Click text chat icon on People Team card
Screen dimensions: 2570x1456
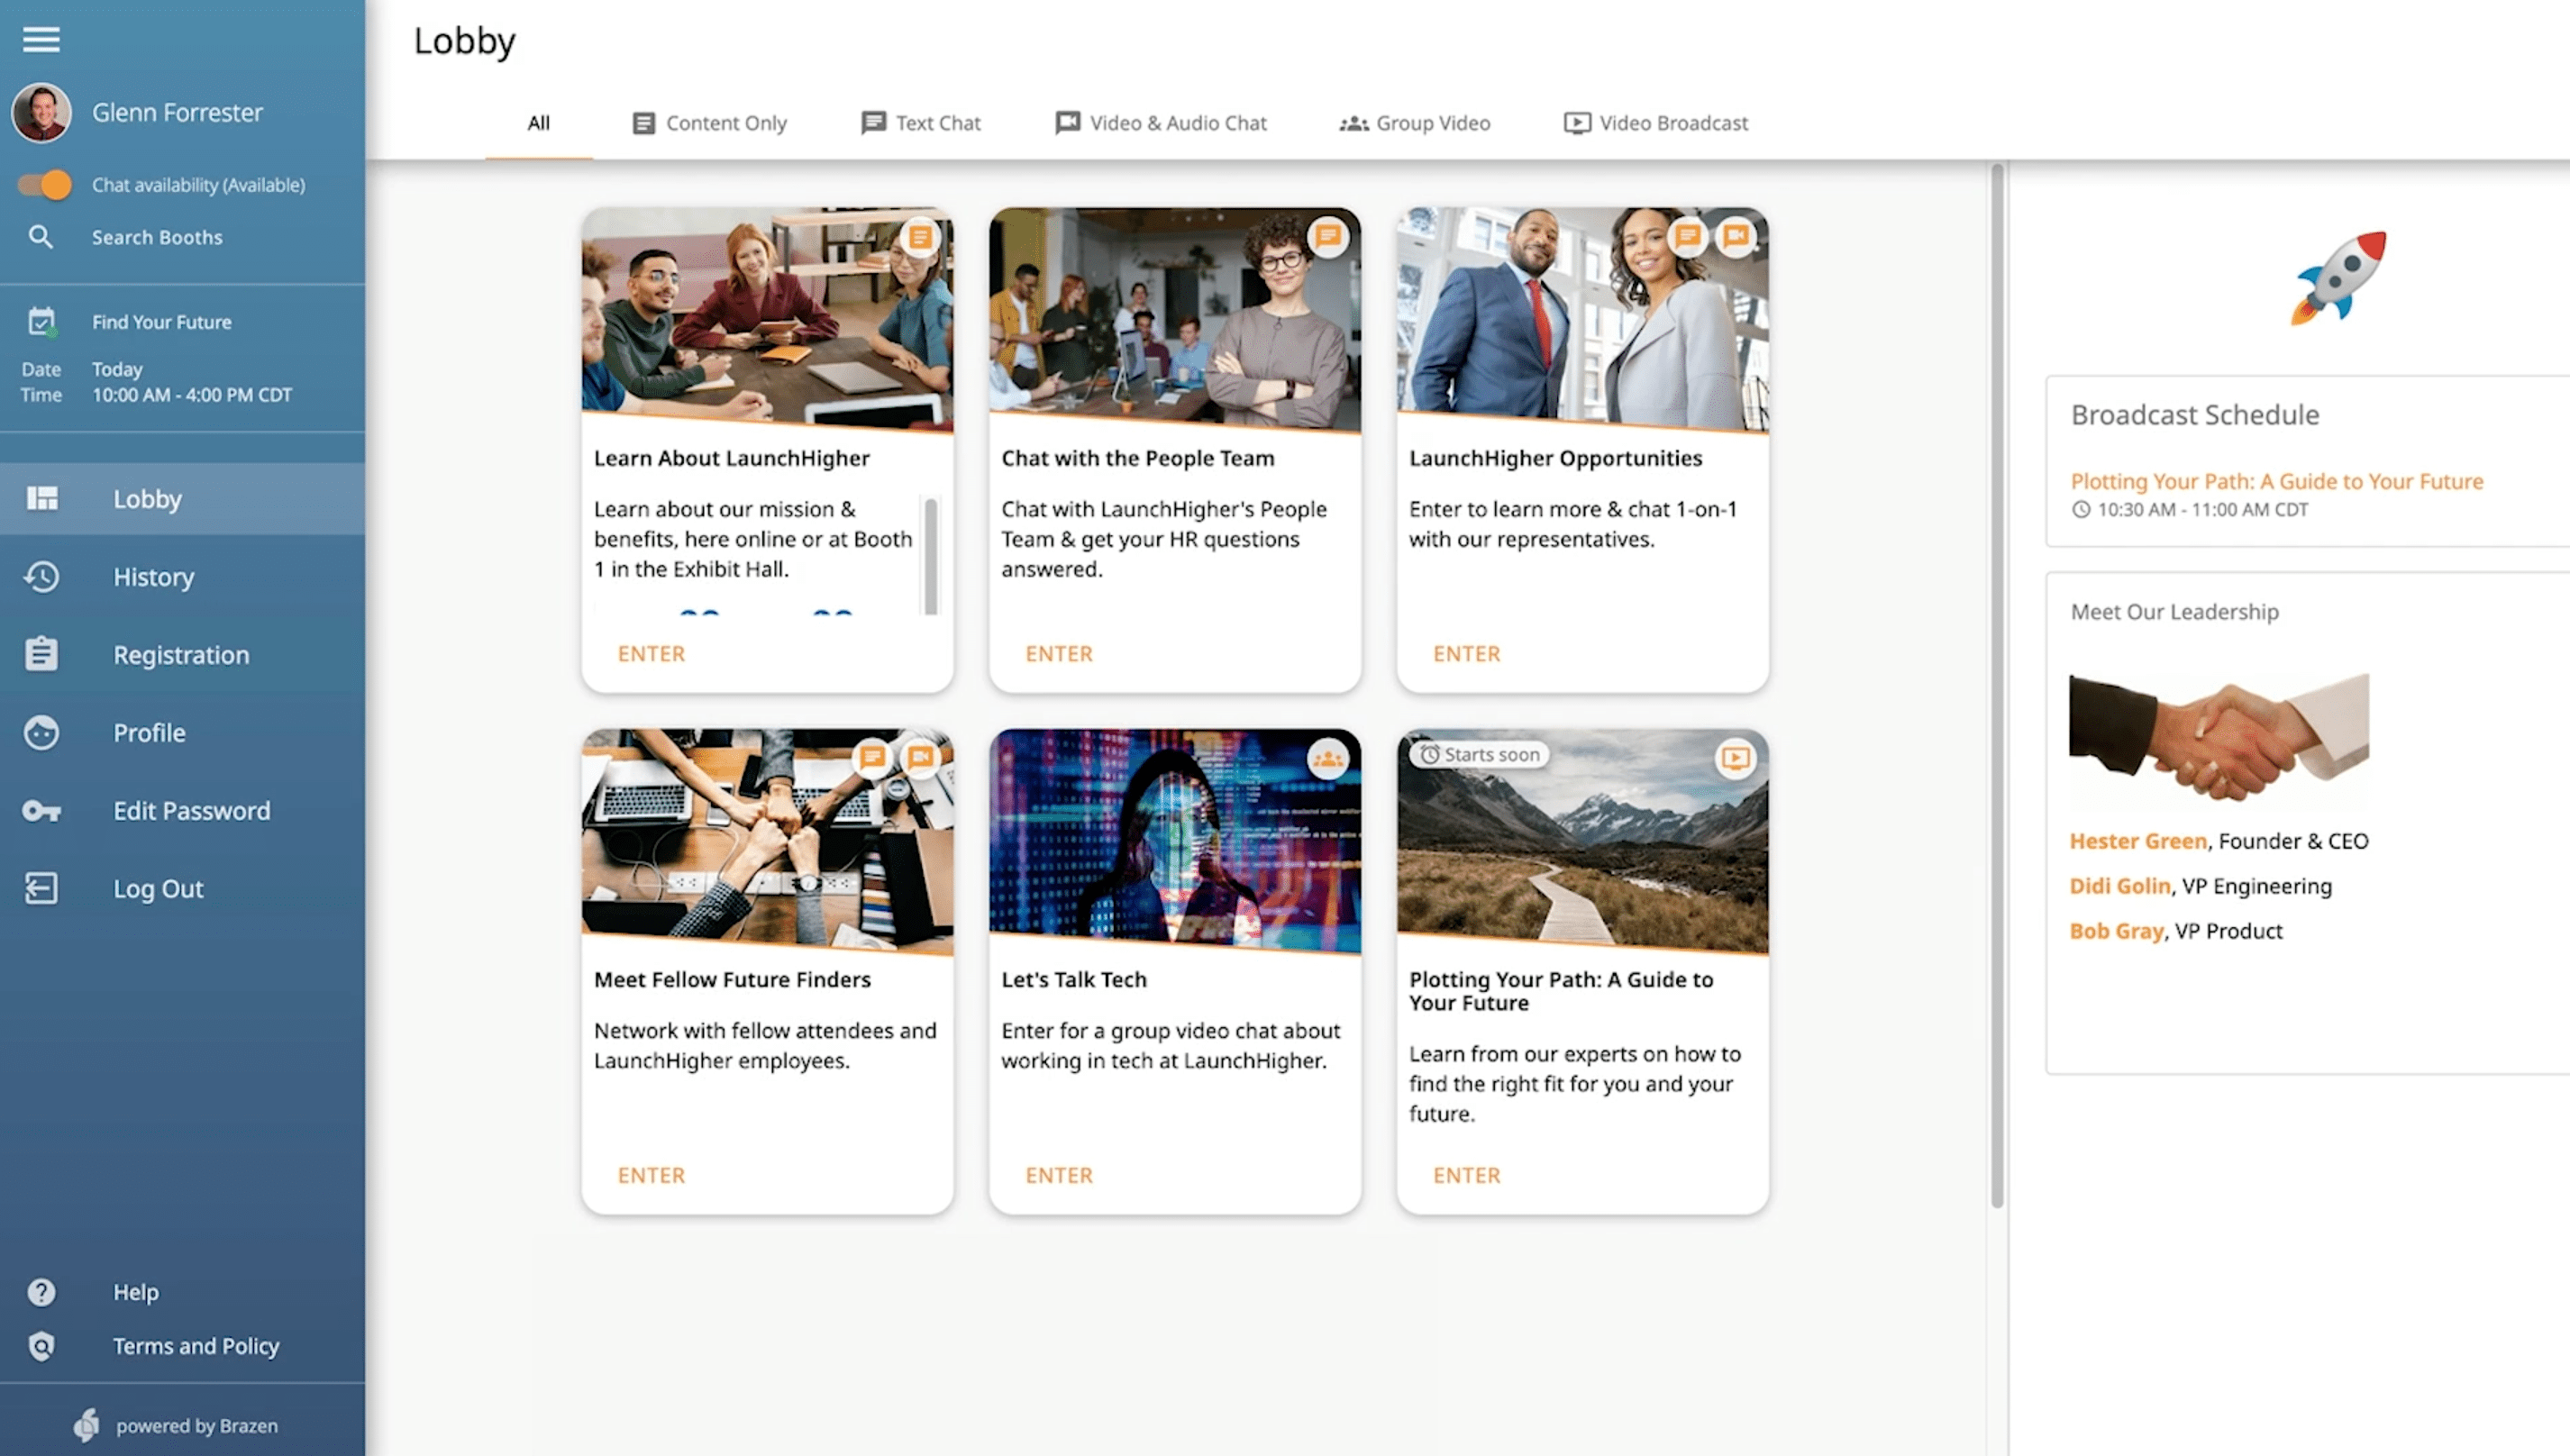point(1327,237)
